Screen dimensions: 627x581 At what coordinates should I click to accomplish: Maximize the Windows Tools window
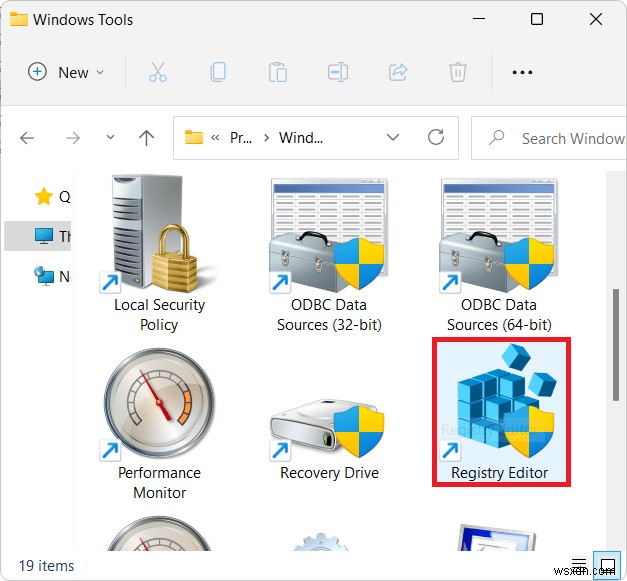tap(537, 19)
